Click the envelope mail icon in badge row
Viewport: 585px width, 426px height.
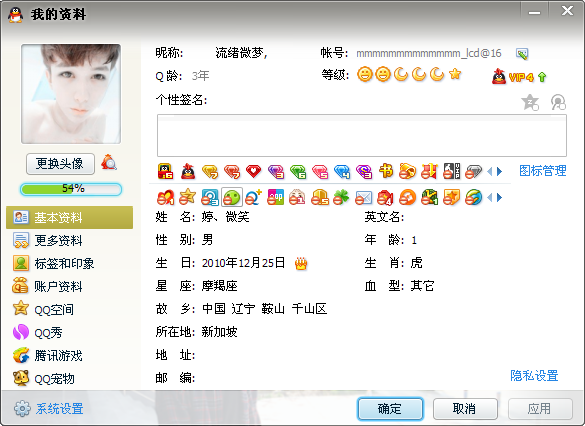(363, 197)
